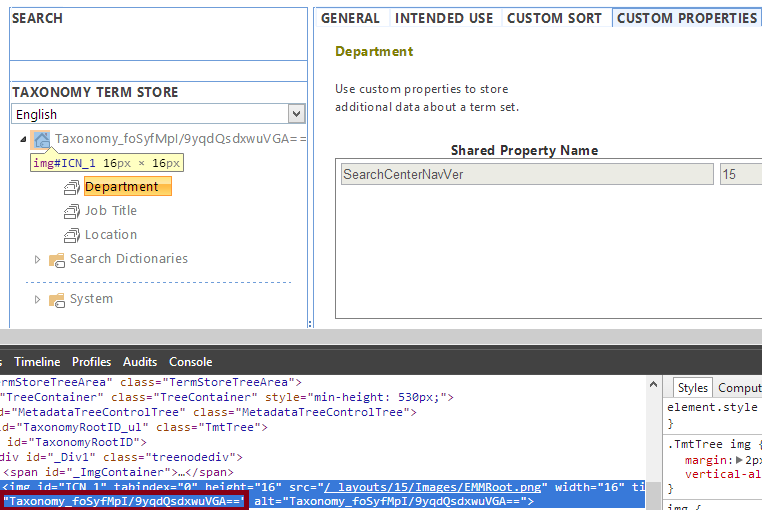
Task: Switch to the General tab
Action: [x=350, y=18]
